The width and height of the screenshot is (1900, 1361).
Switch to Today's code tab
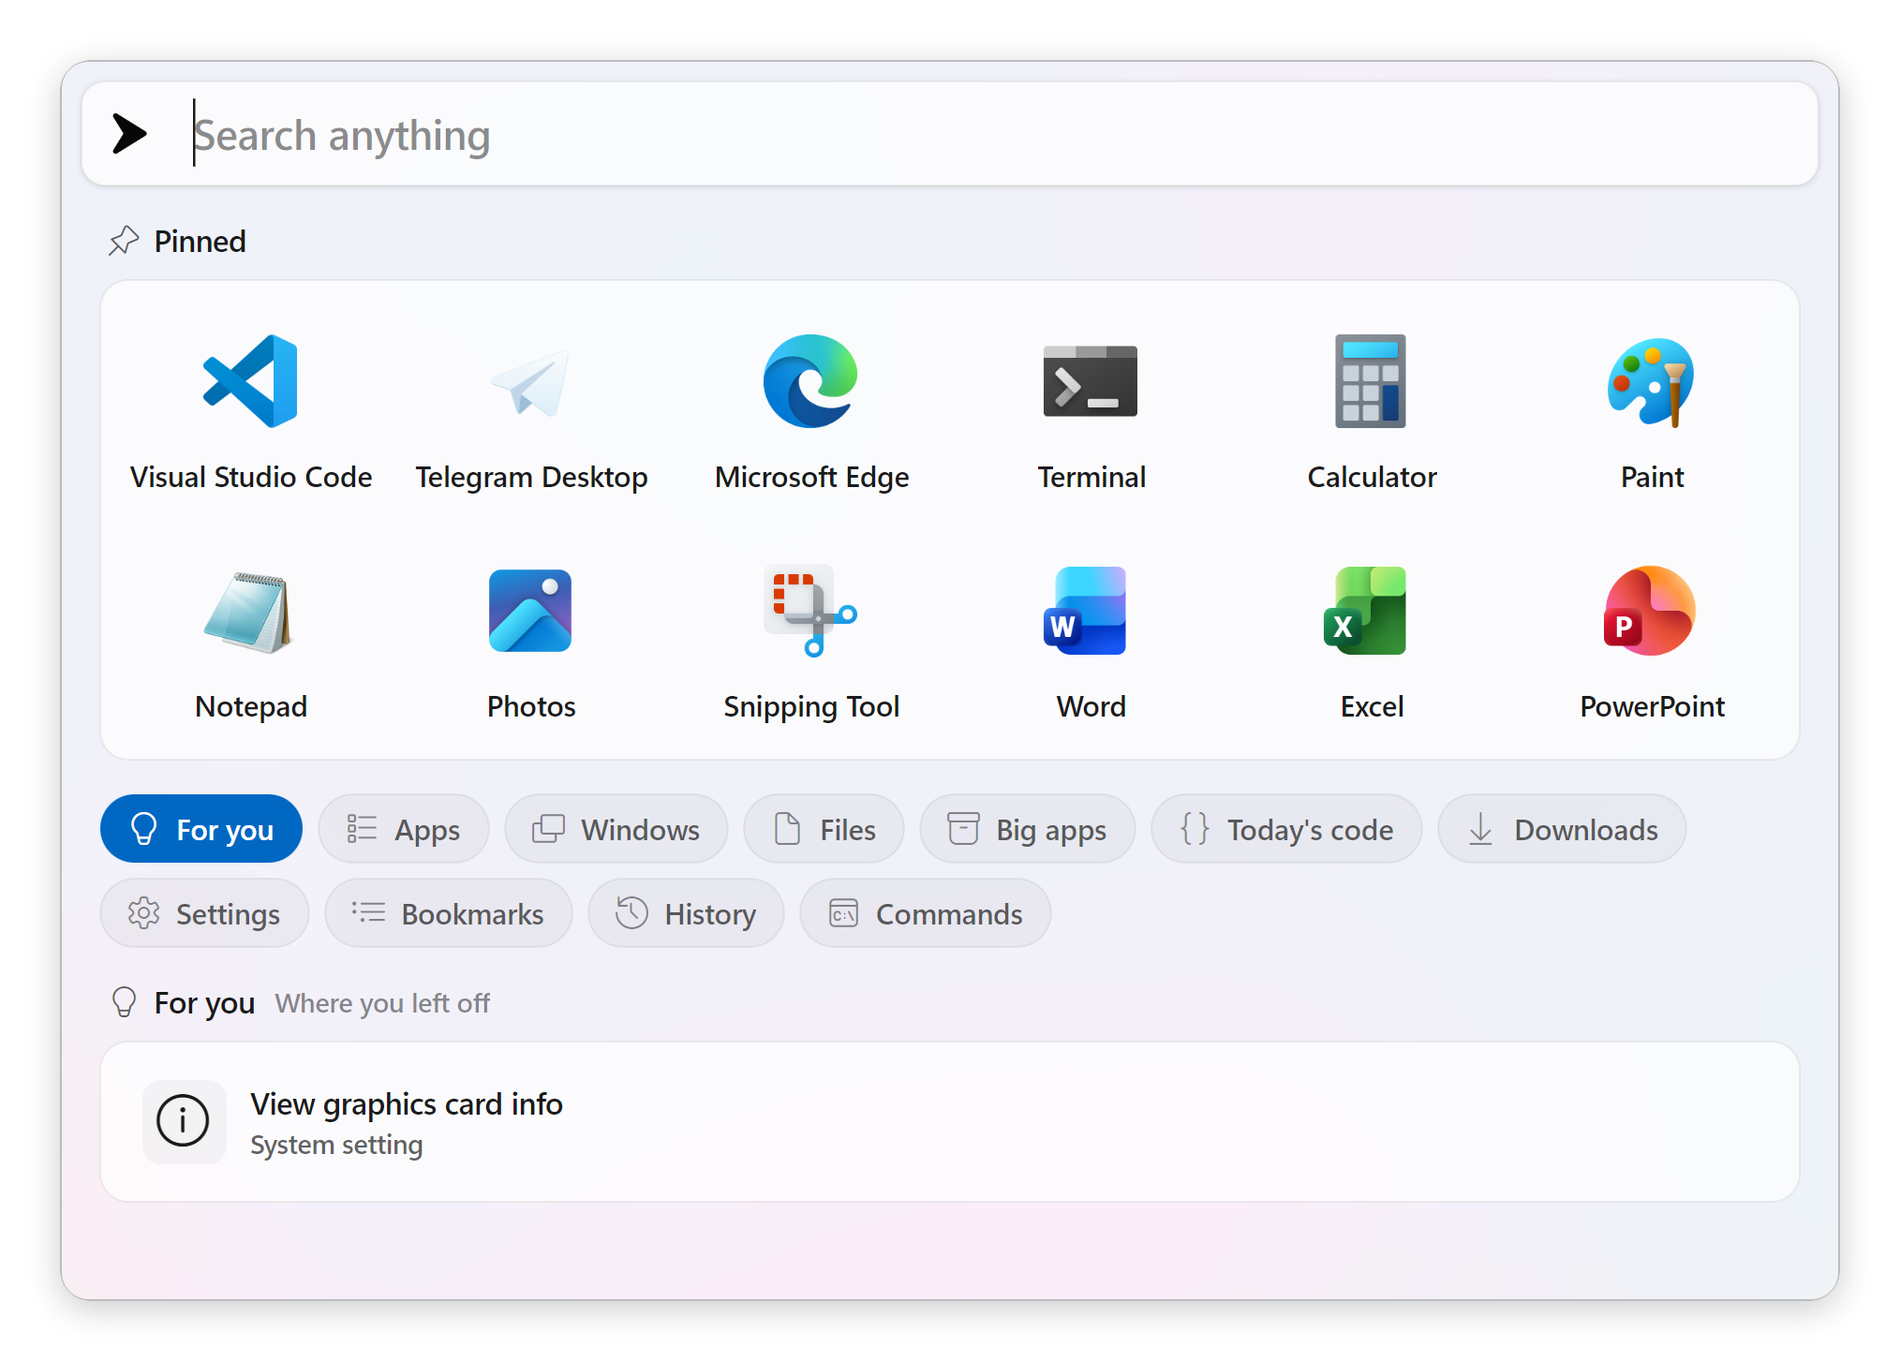[1286, 829]
